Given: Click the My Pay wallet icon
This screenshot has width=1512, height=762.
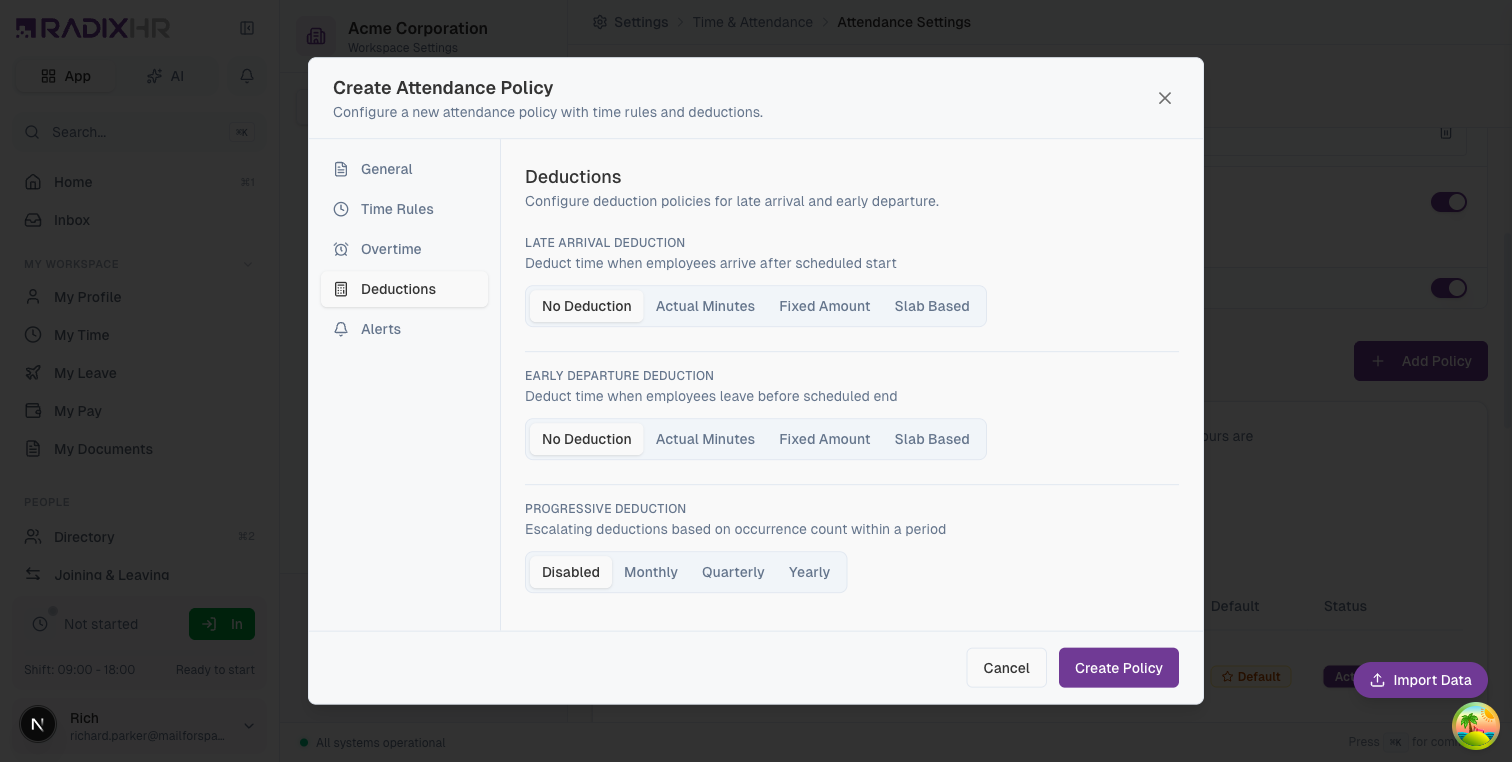Looking at the screenshot, I should pos(33,411).
